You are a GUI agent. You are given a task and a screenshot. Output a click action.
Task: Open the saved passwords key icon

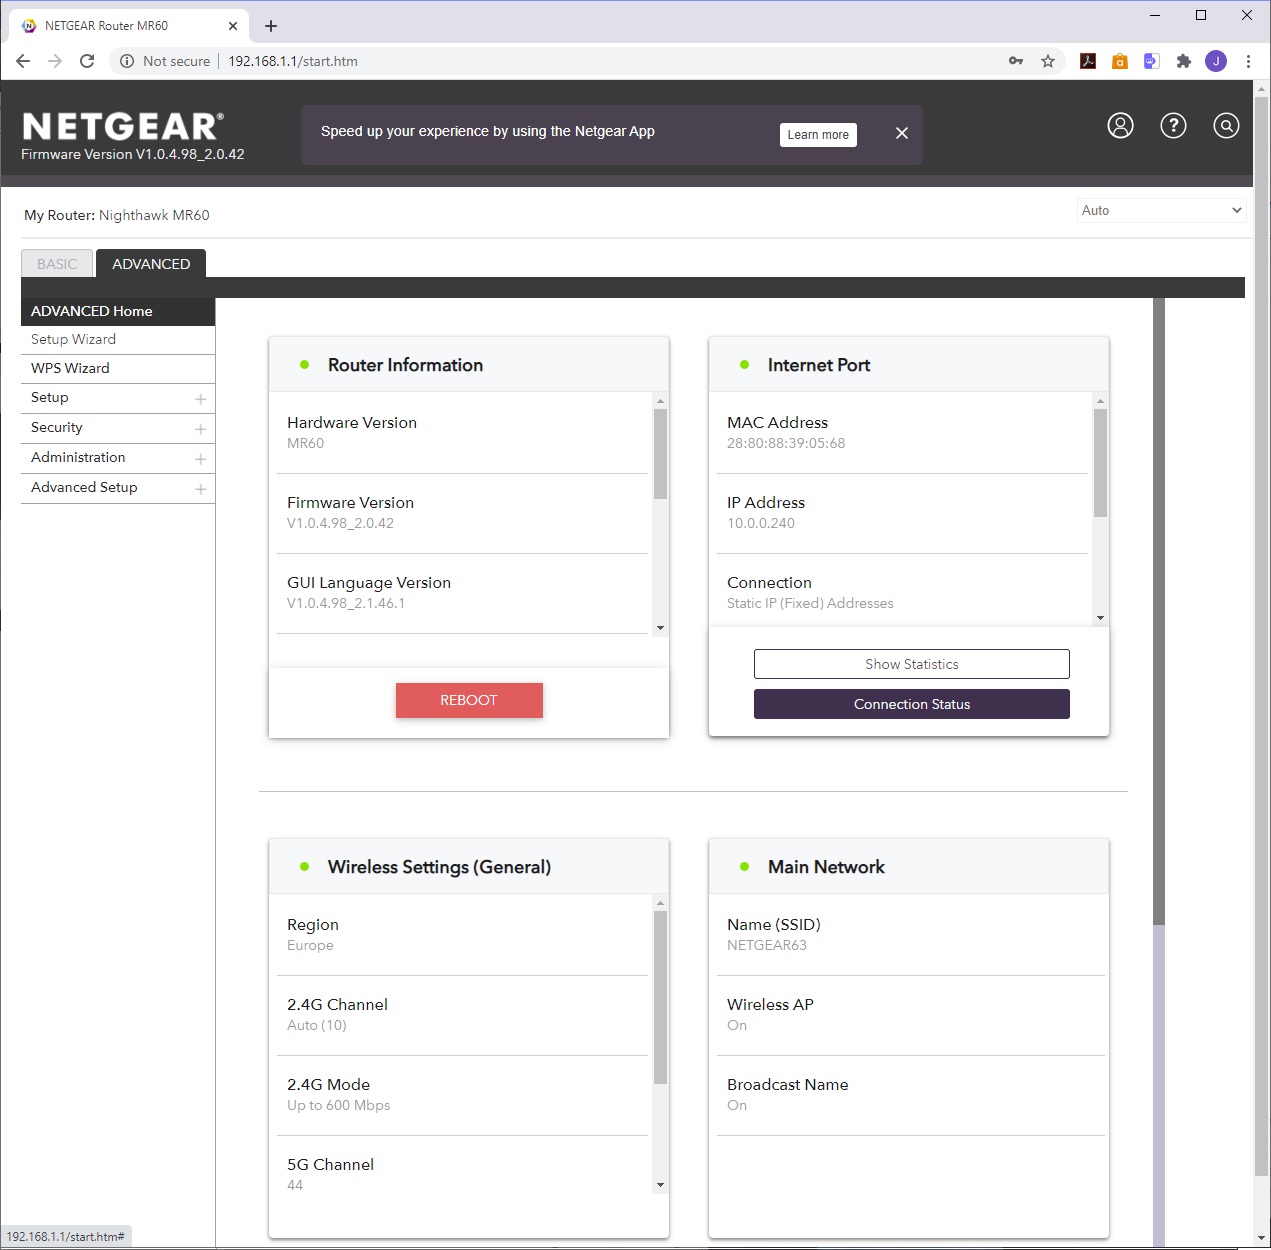pos(1016,61)
